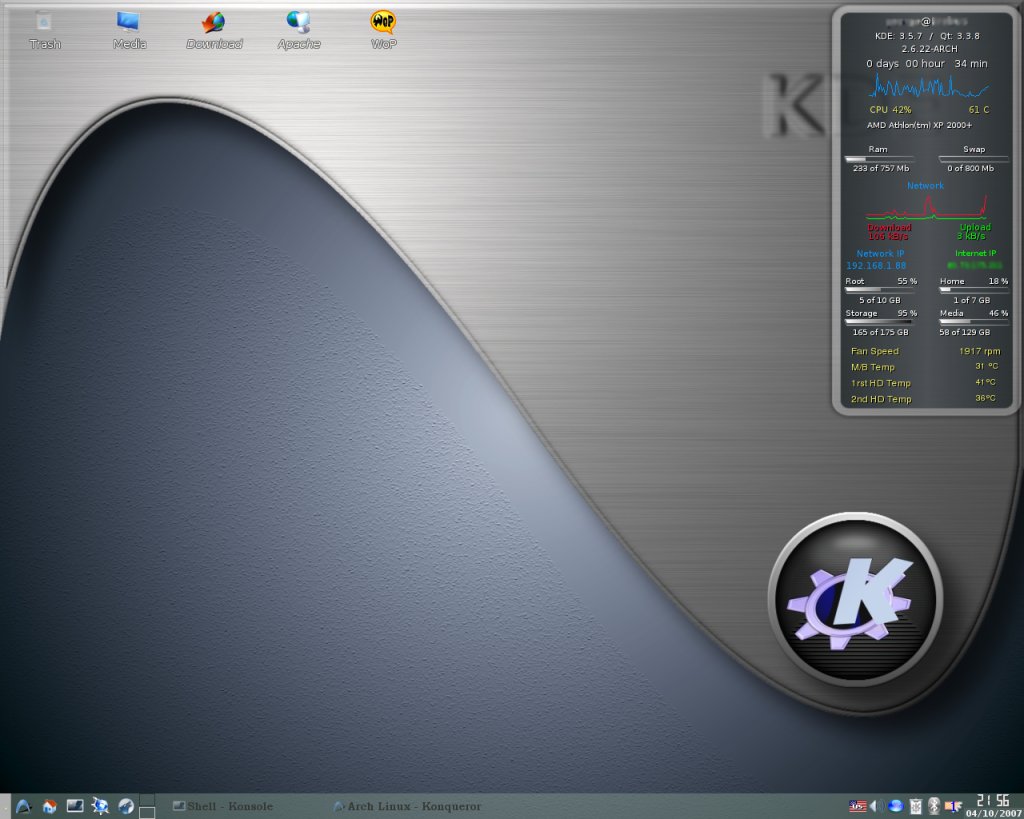Click the AMD Athlon(tm) XP 2000+ label

coord(920,125)
